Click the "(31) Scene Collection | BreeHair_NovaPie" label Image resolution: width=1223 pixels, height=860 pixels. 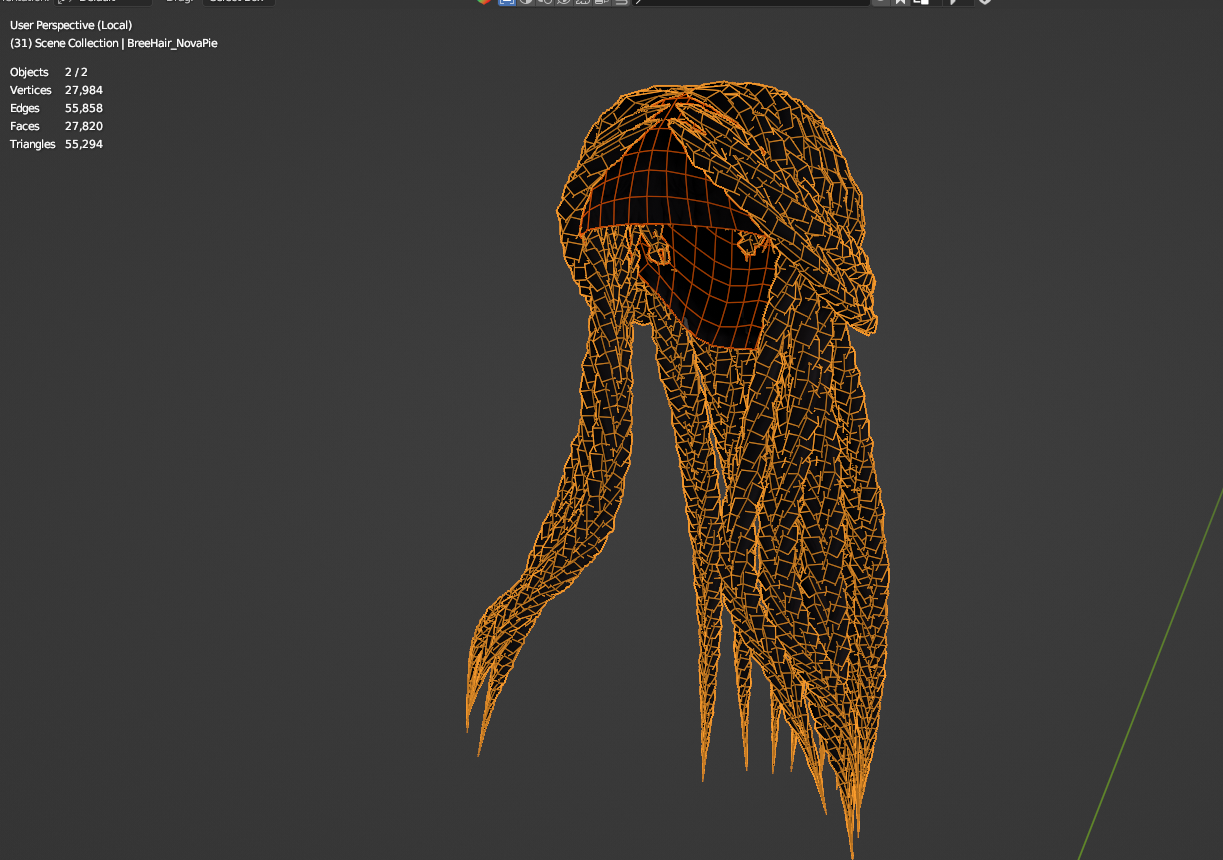click(114, 43)
